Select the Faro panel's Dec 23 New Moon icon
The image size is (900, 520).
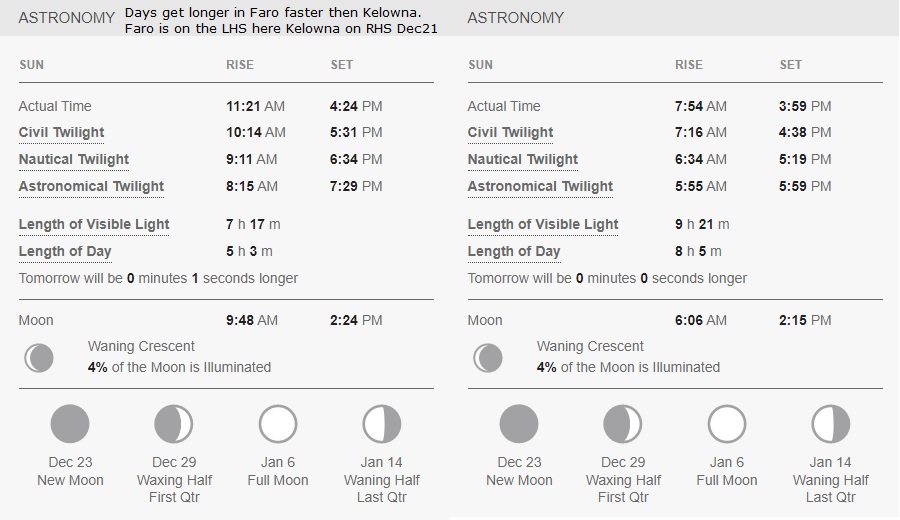tap(70, 424)
